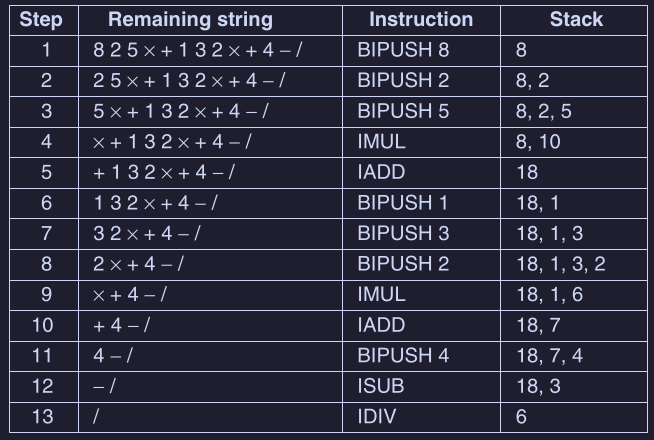Click the stack cell showing 18, 1, 3, 2
This screenshot has width=654, height=440.
pyautogui.click(x=560, y=264)
